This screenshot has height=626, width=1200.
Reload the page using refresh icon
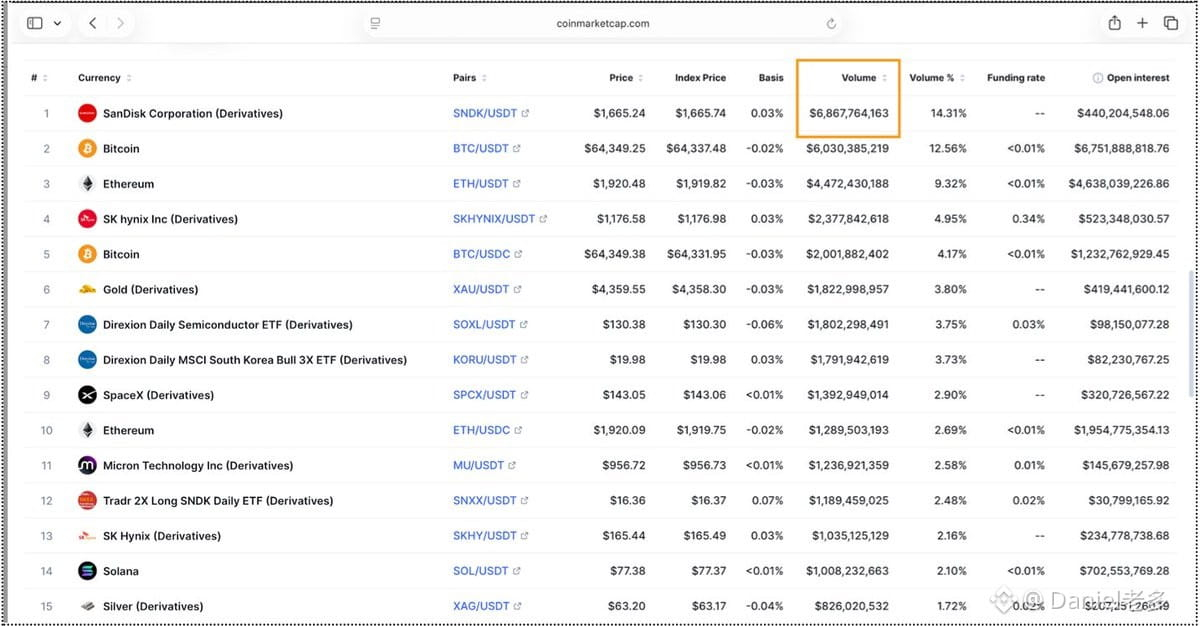point(831,23)
